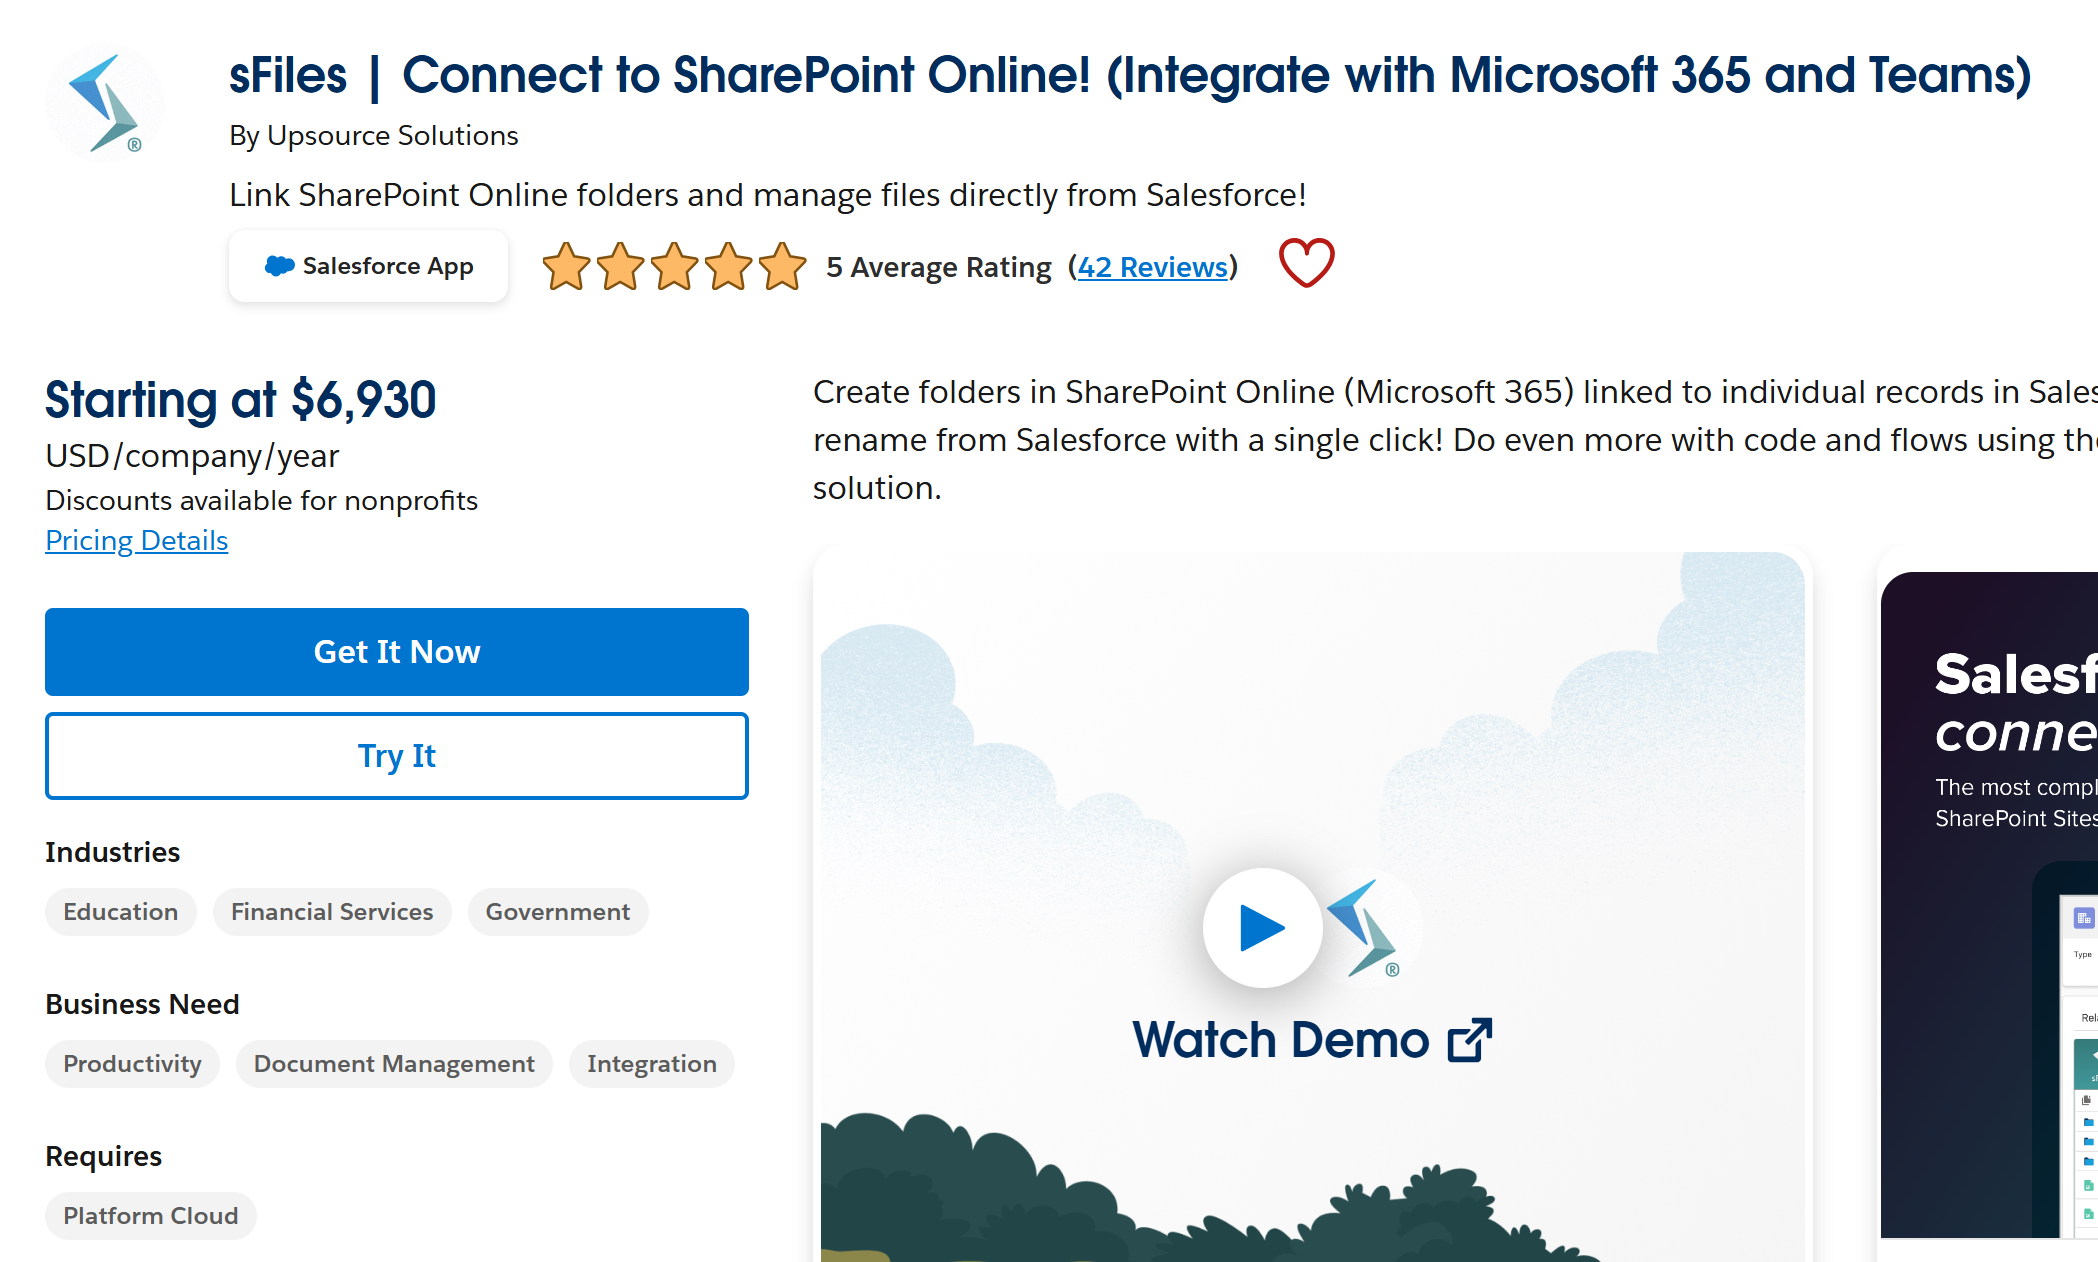Click the 'Create folders in SharePoint Online' description

click(x=1455, y=440)
